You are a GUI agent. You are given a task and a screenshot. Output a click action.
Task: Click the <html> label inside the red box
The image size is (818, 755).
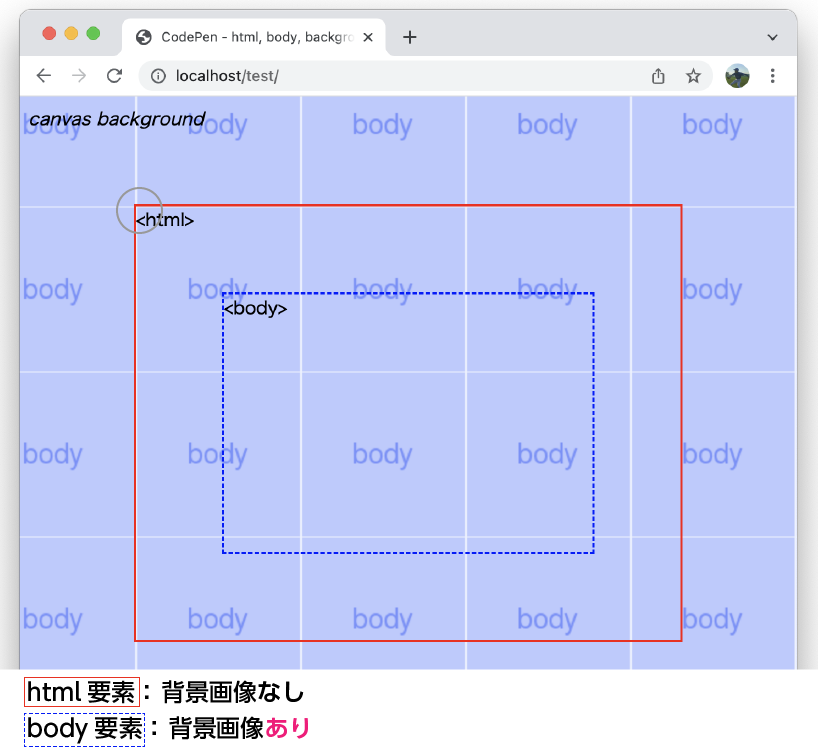point(166,220)
